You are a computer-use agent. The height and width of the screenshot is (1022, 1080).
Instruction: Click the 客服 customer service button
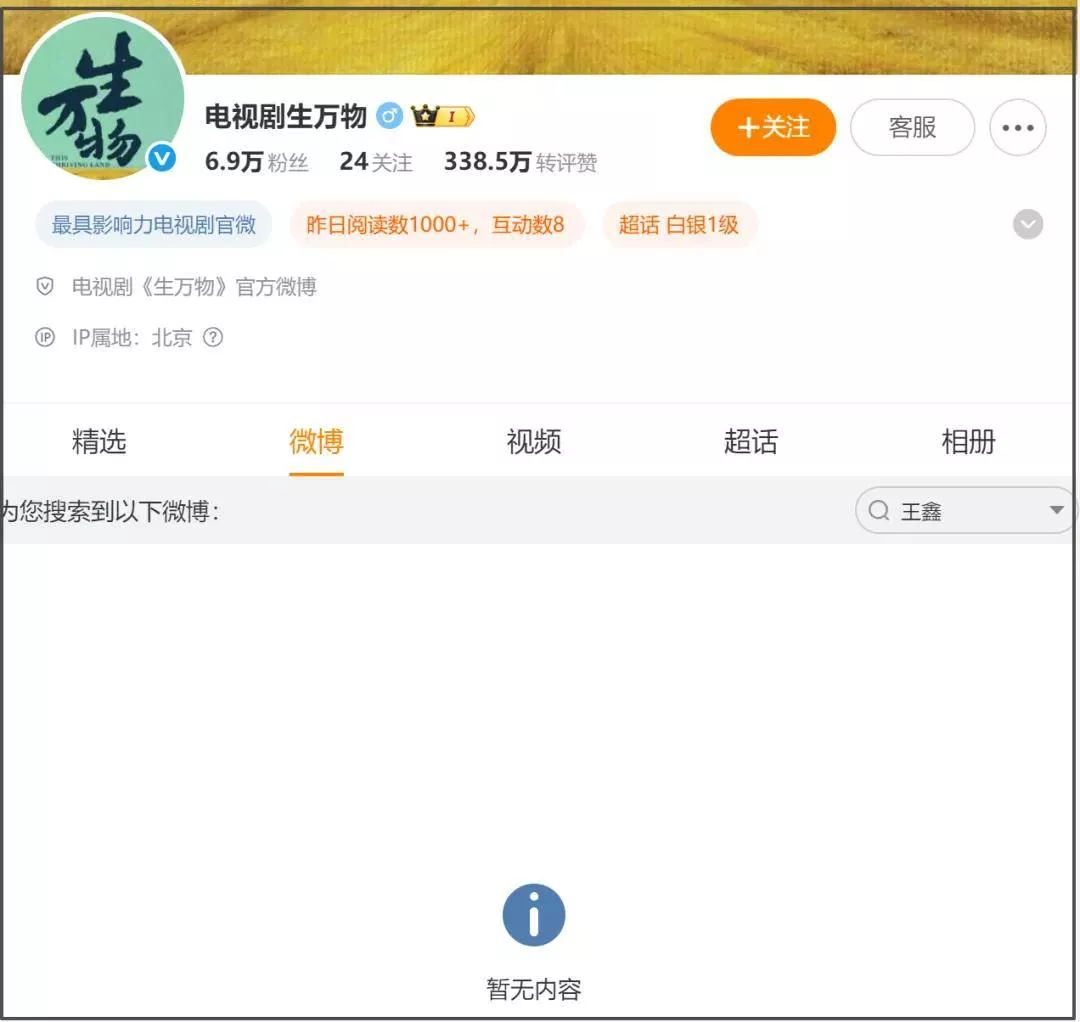[912, 127]
